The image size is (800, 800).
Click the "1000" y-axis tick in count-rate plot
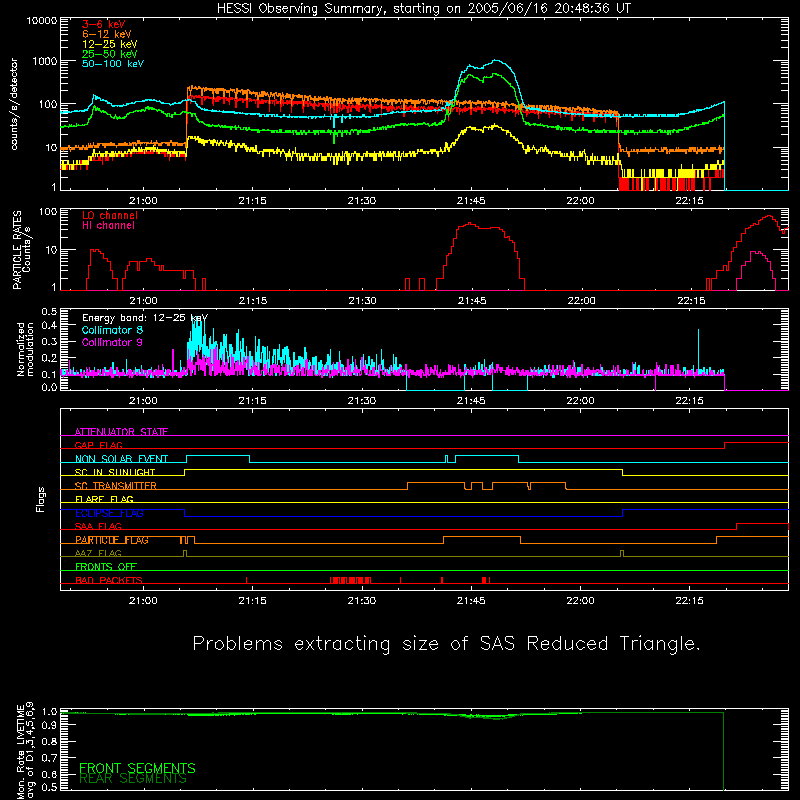click(45, 61)
